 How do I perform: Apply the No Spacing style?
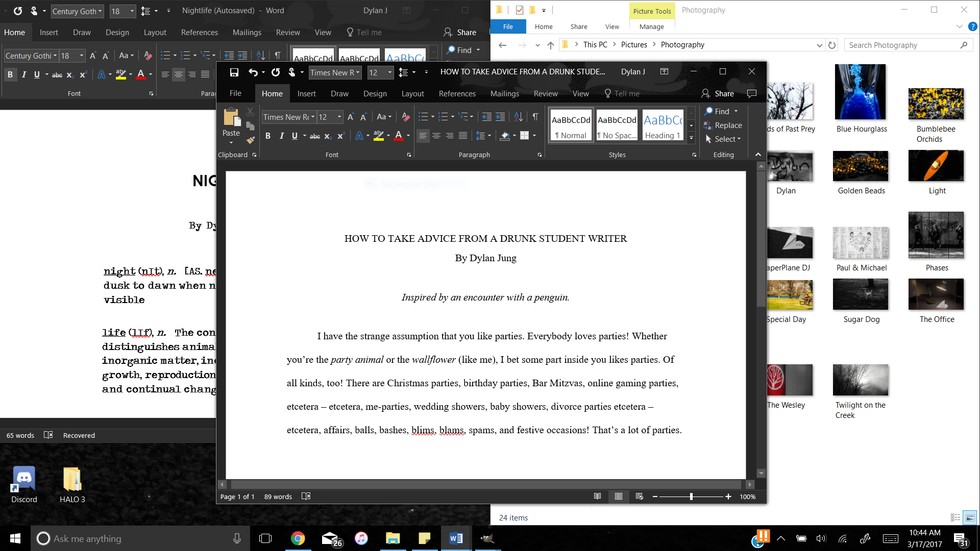(618, 125)
